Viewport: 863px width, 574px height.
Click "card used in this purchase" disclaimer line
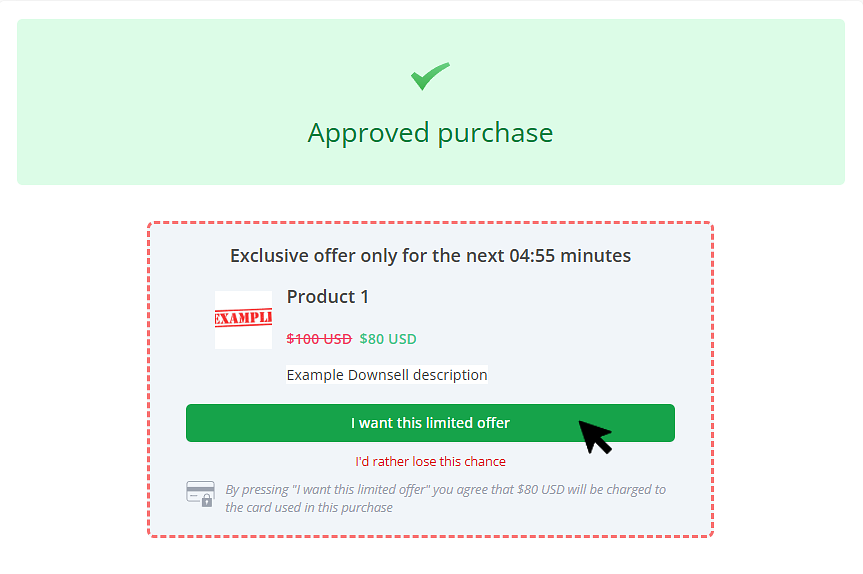309,507
